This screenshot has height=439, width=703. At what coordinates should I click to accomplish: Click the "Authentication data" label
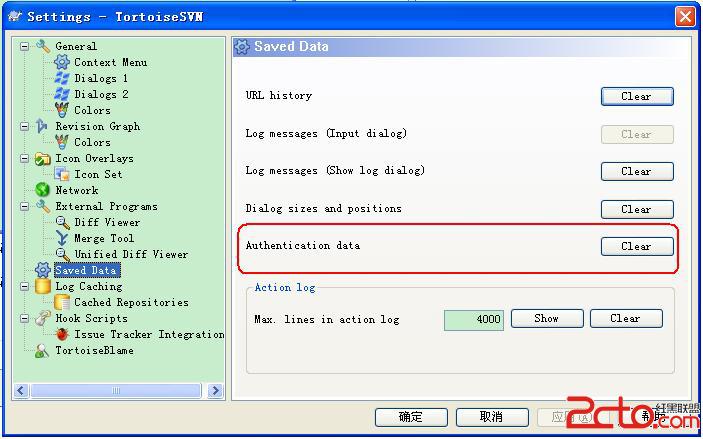click(303, 246)
